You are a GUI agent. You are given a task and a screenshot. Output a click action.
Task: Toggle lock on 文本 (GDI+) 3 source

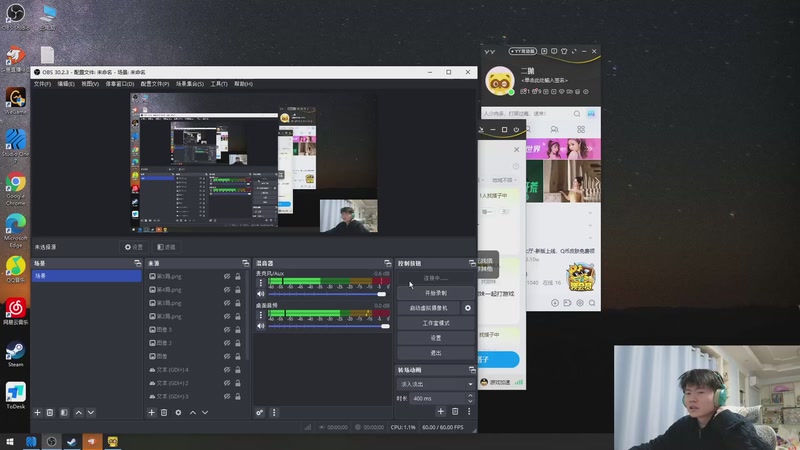[x=238, y=396]
